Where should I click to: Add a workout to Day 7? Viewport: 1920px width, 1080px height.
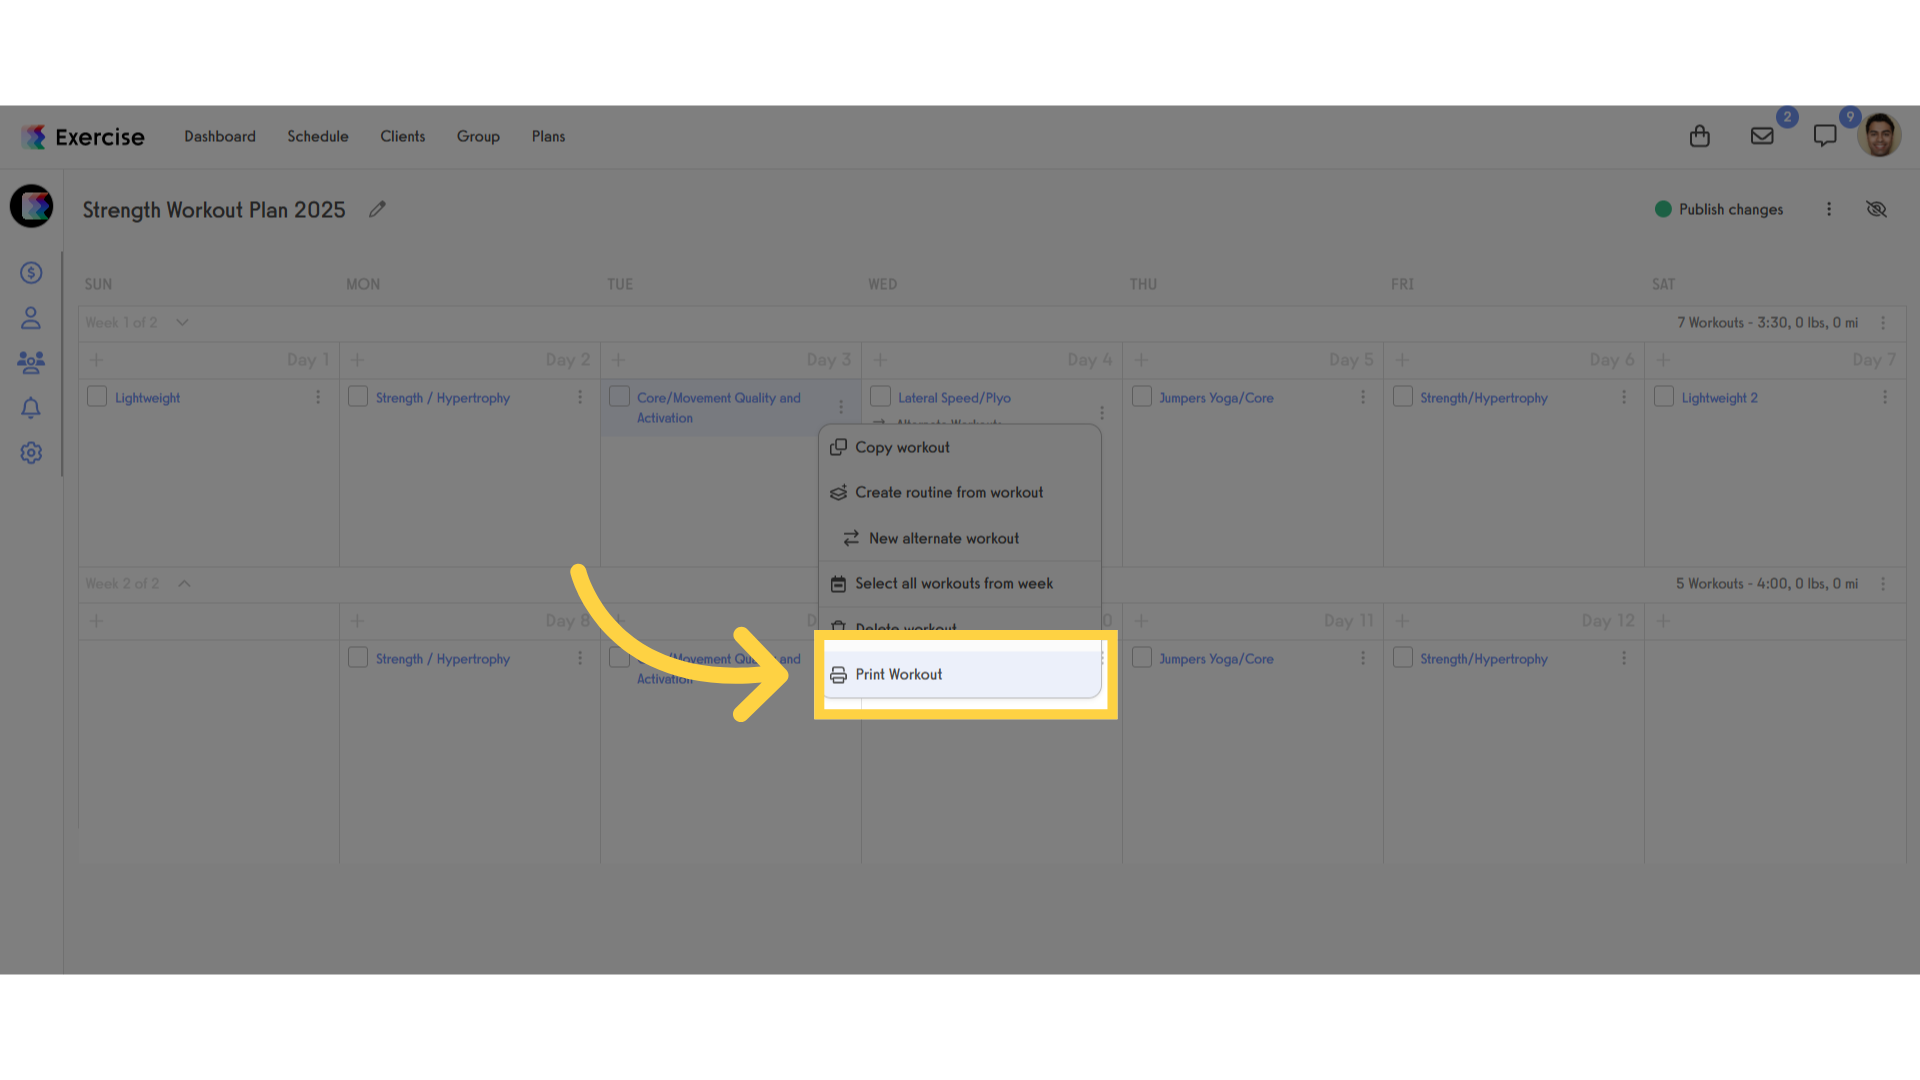[1663, 360]
